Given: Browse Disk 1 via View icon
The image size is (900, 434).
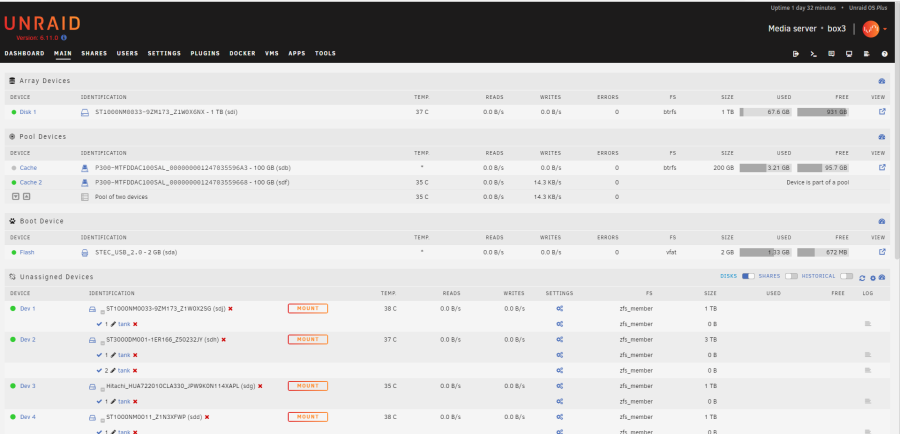Looking at the screenshot, I should tap(881, 112).
